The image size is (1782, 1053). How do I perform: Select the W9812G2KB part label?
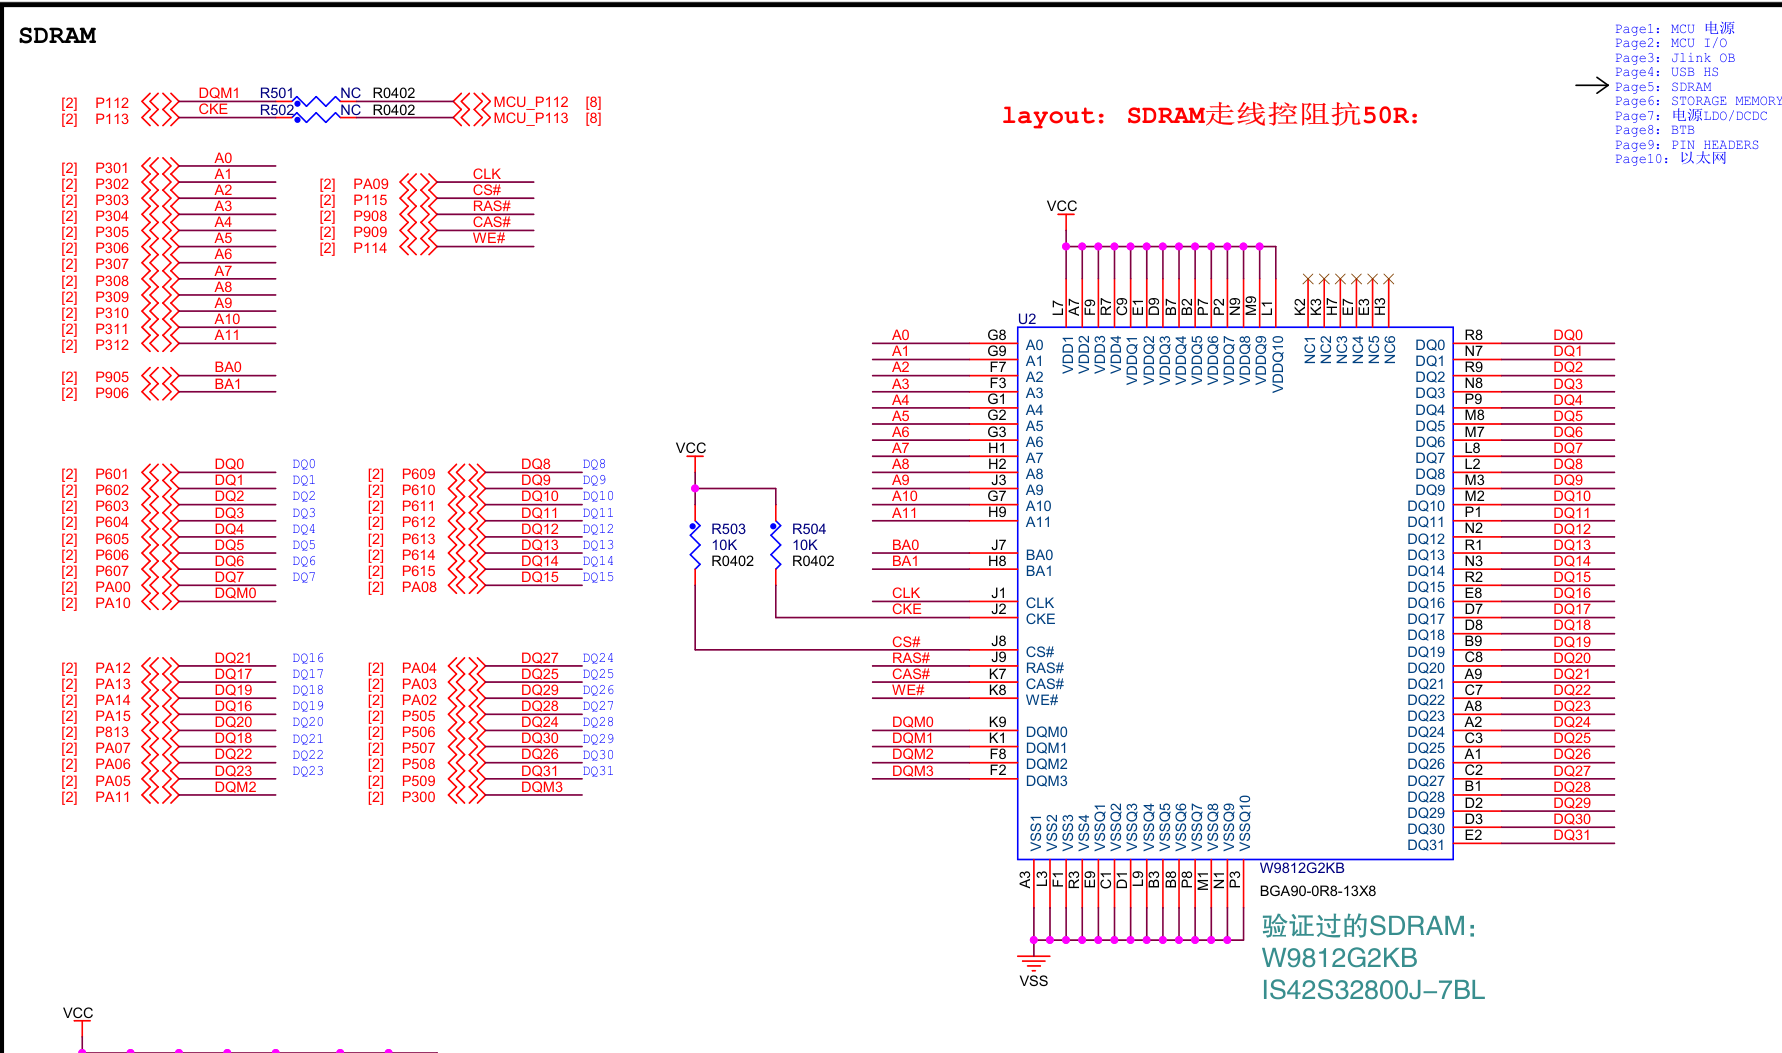point(1302,868)
